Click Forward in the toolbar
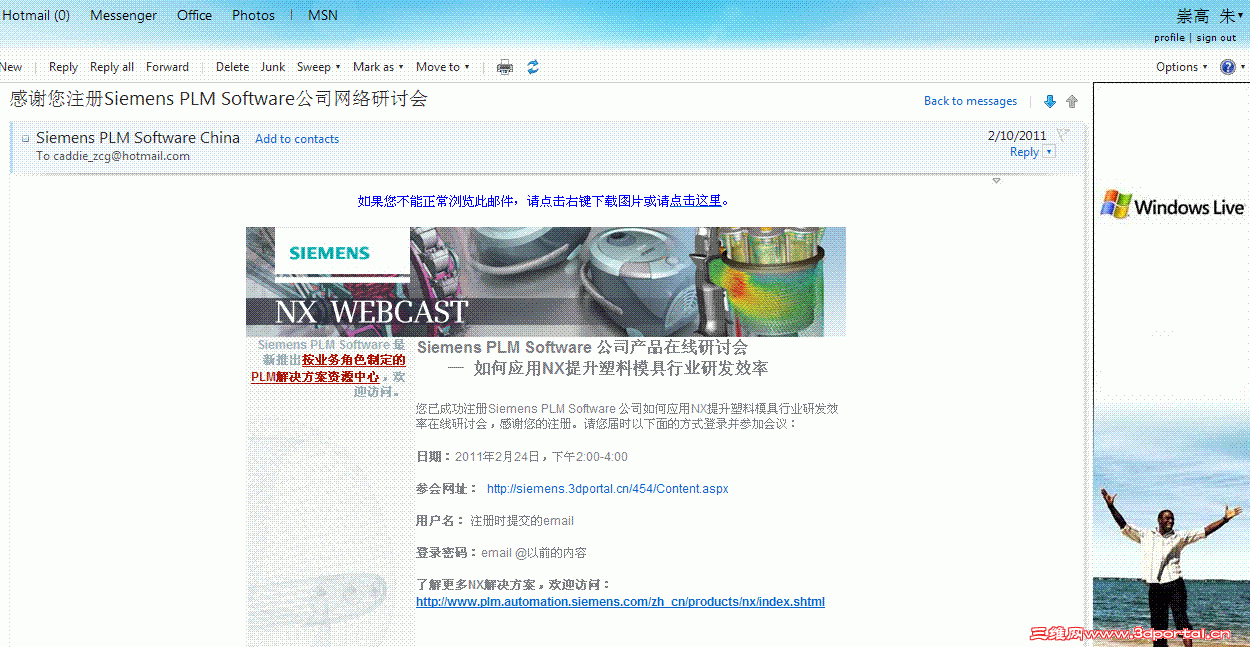The width and height of the screenshot is (1250, 647). (x=167, y=67)
